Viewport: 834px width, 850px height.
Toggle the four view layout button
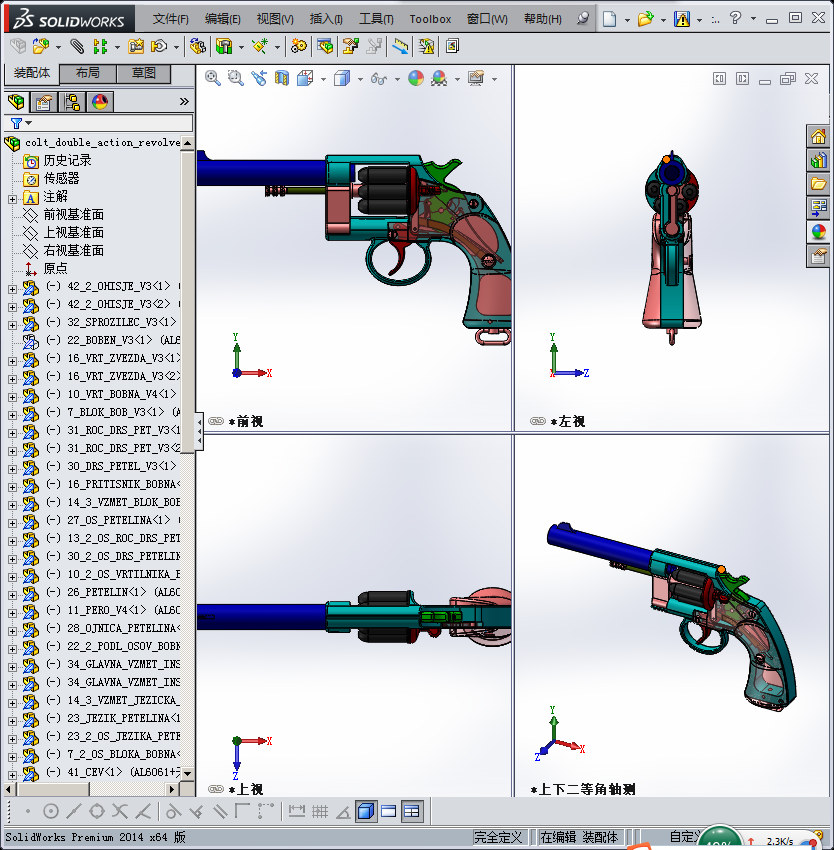(412, 812)
